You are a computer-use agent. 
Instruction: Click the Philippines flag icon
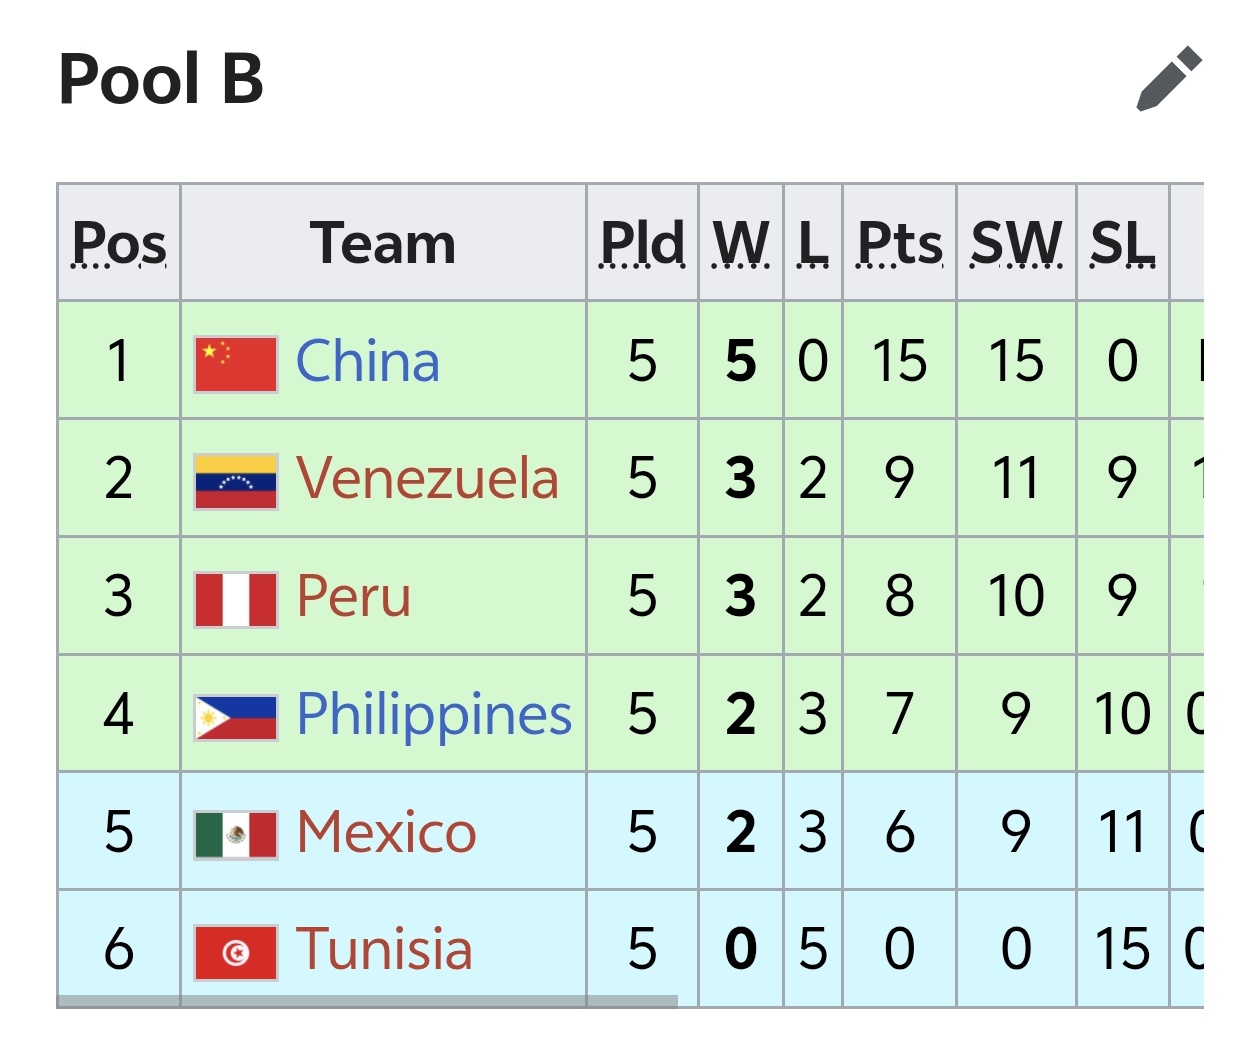click(x=236, y=718)
